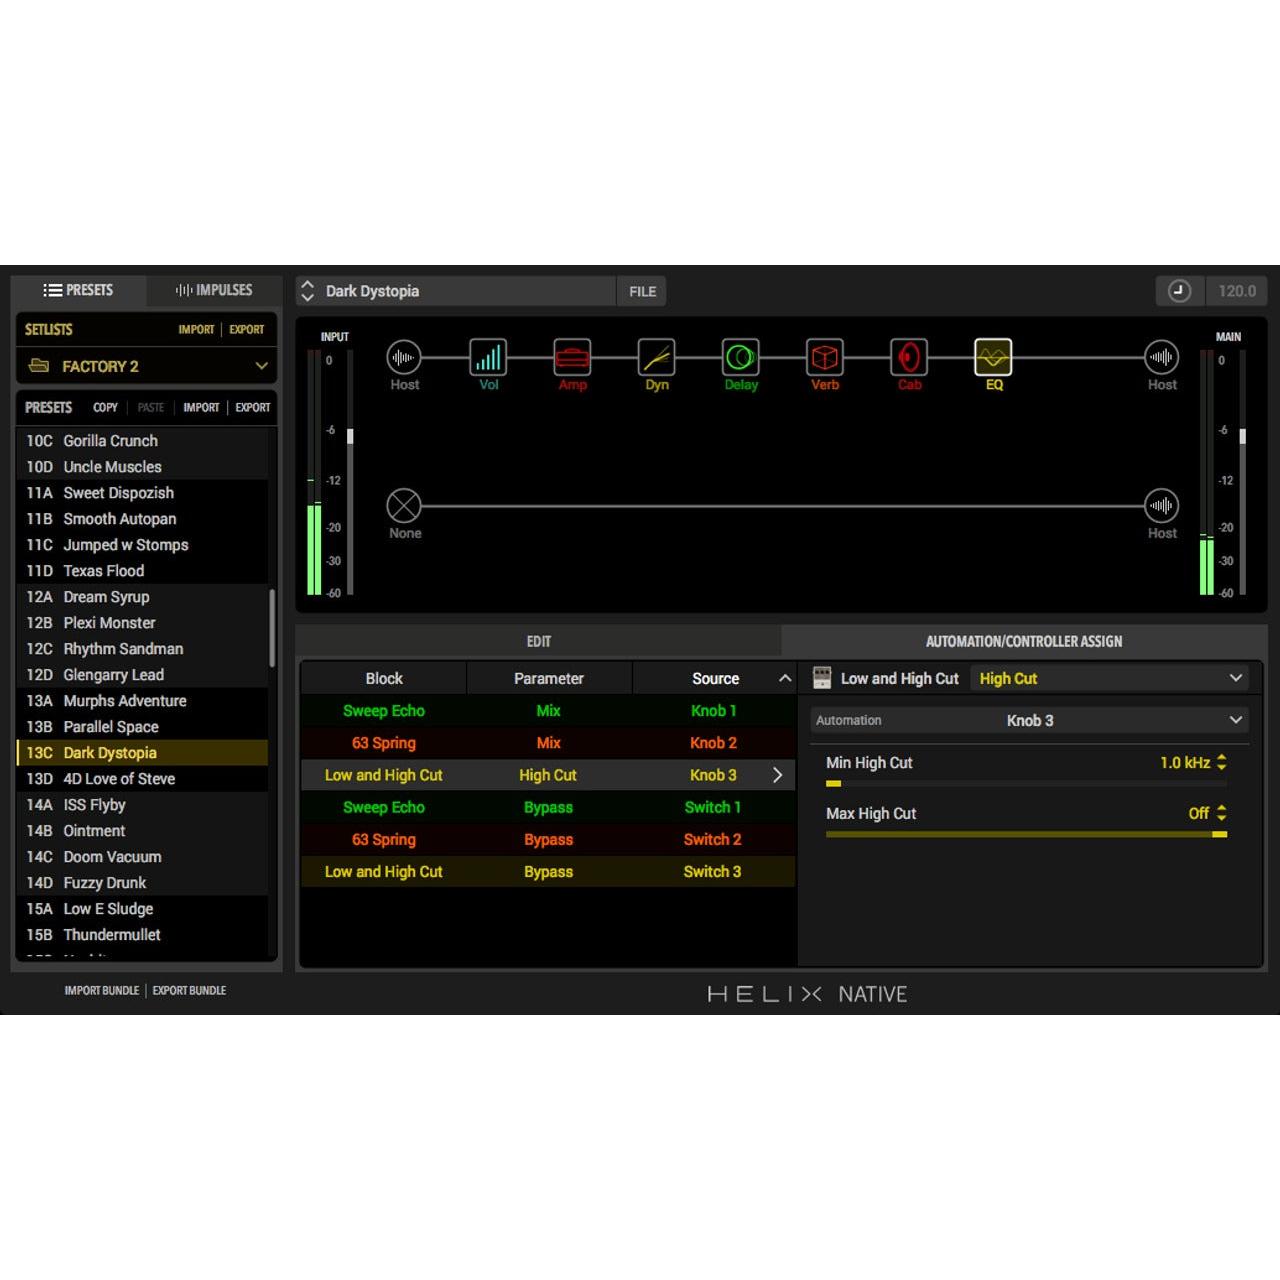Collapse the FACTORY 2 setlist dropdown

tap(260, 366)
